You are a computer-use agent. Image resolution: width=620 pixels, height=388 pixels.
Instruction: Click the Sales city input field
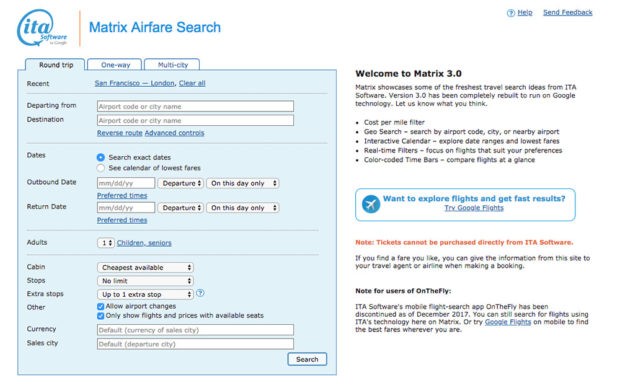195,344
